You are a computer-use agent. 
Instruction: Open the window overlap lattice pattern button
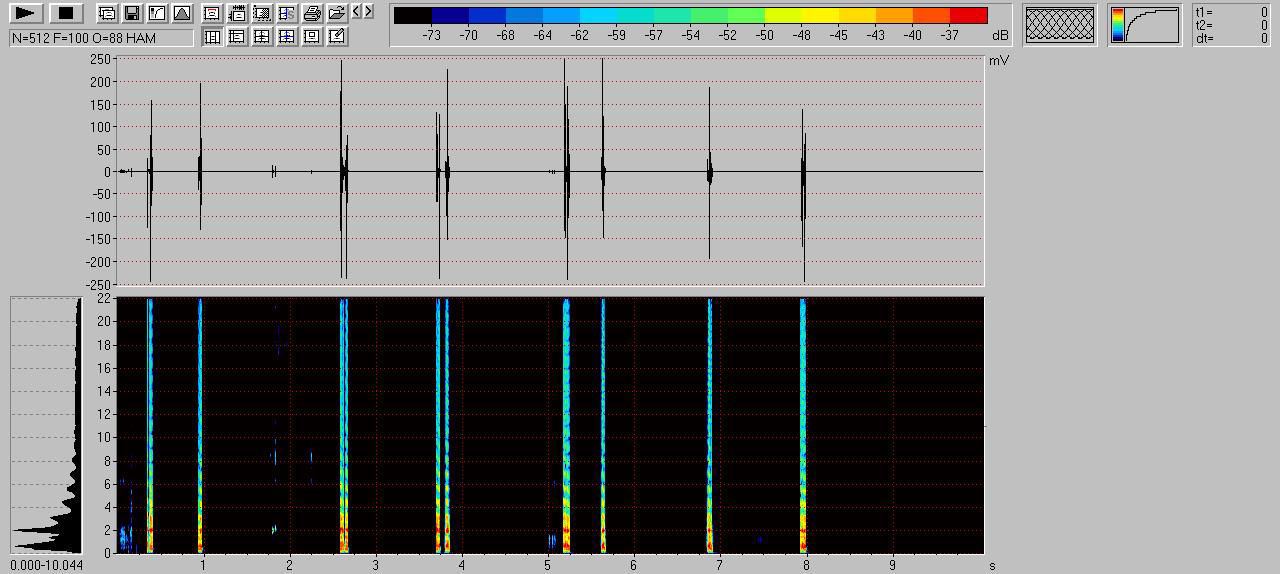coord(1059,25)
